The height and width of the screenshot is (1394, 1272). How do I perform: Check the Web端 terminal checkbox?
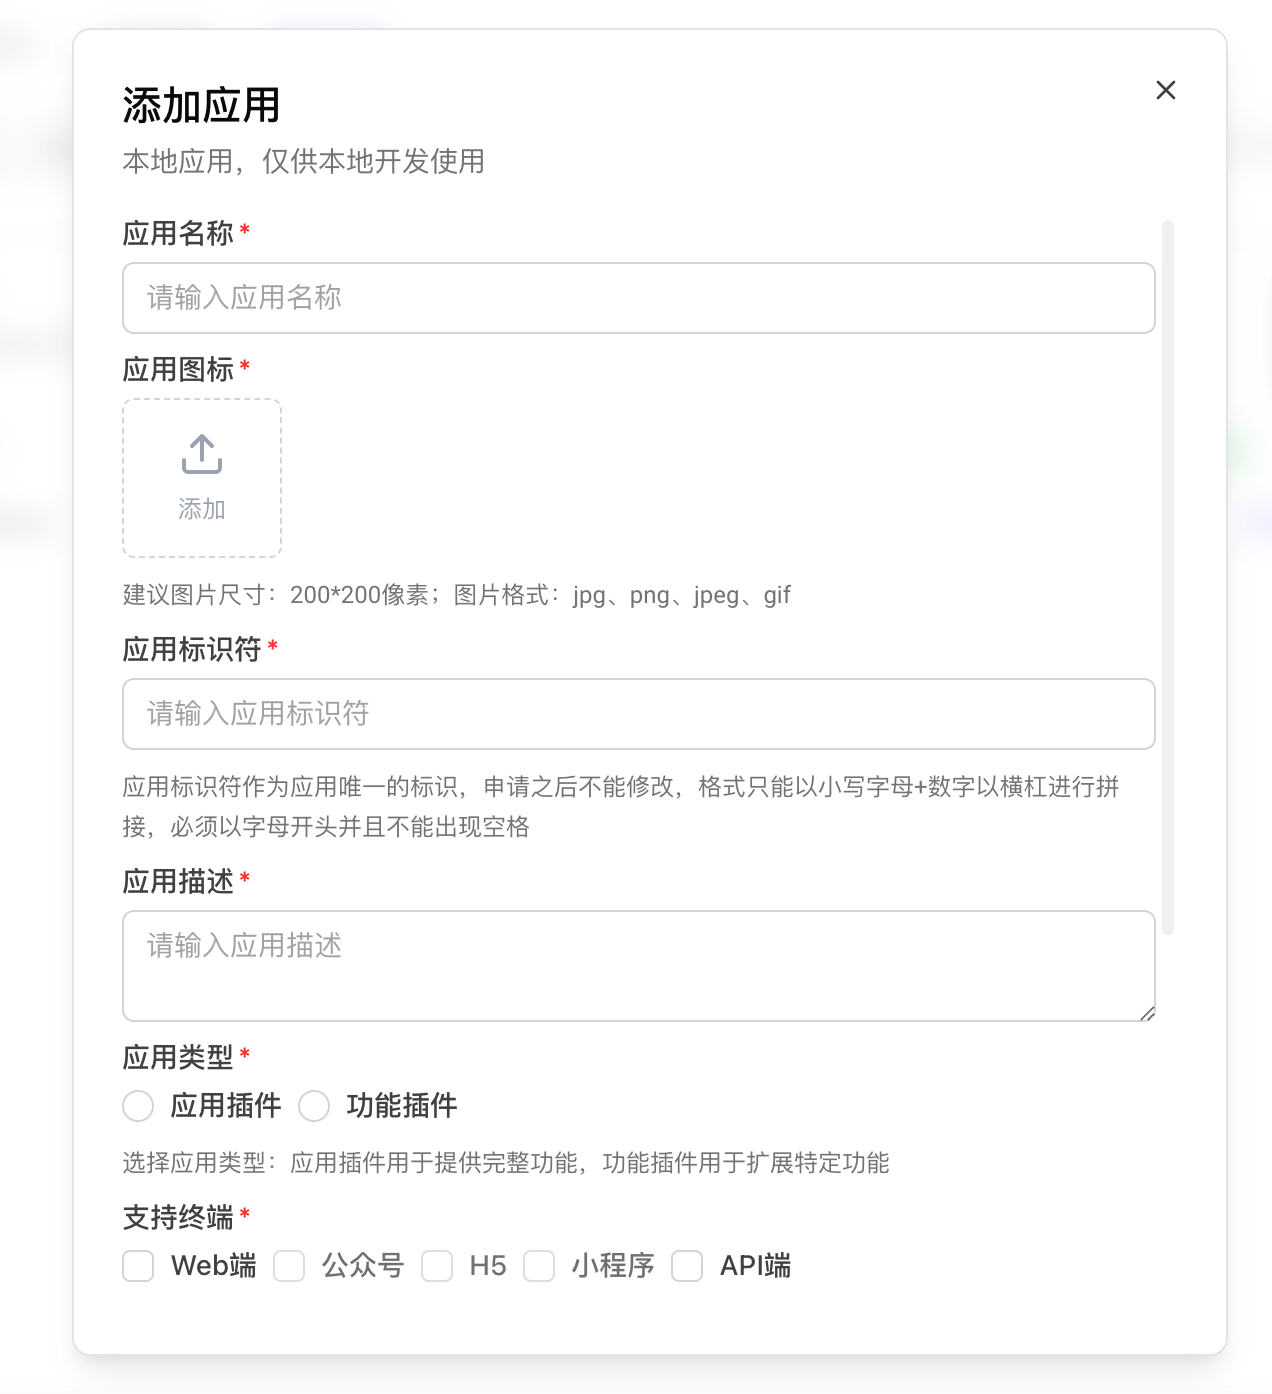pos(138,1266)
